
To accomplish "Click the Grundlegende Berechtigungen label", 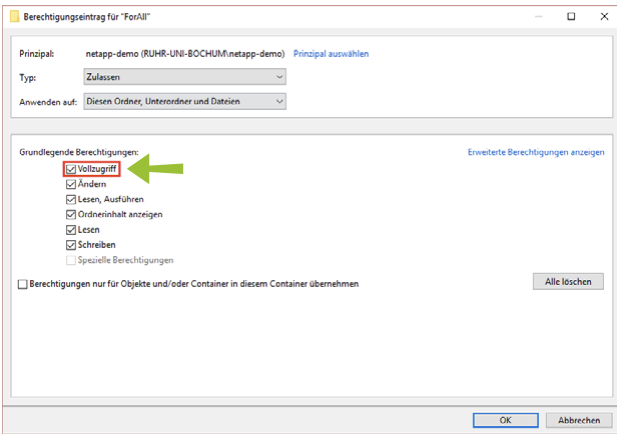I will click(79, 152).
